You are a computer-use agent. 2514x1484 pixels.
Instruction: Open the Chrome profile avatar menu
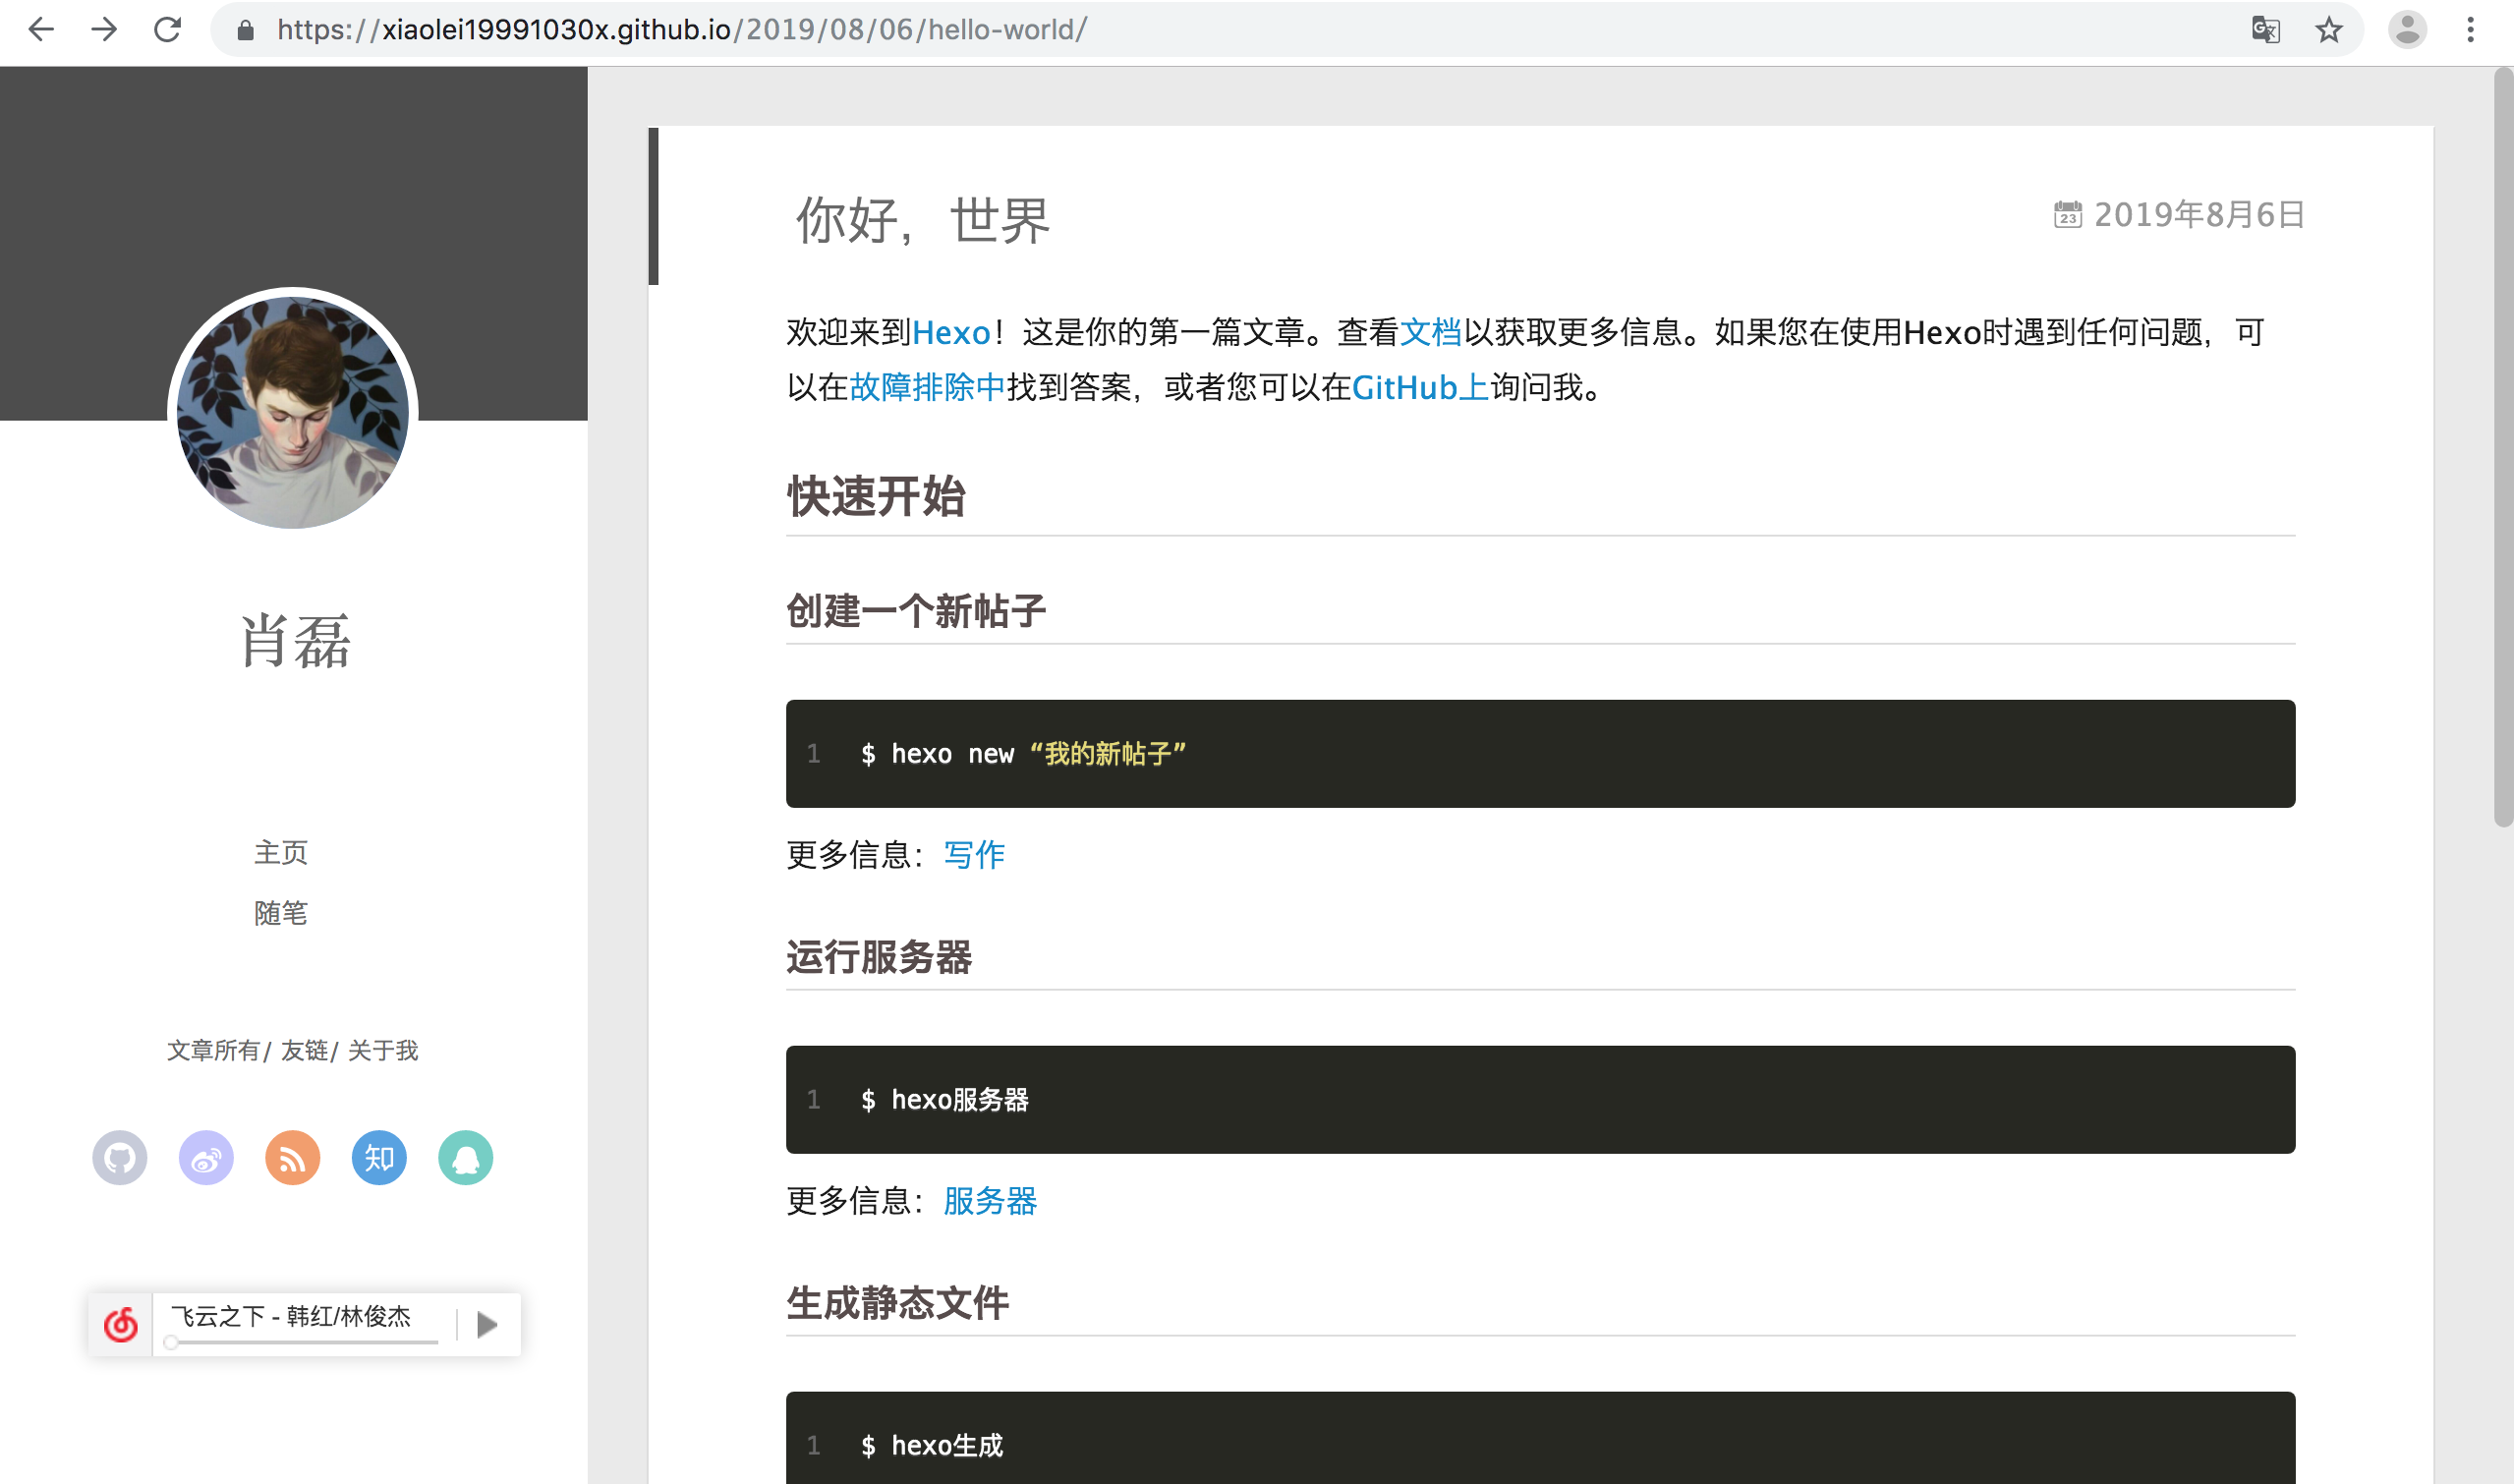2407,30
